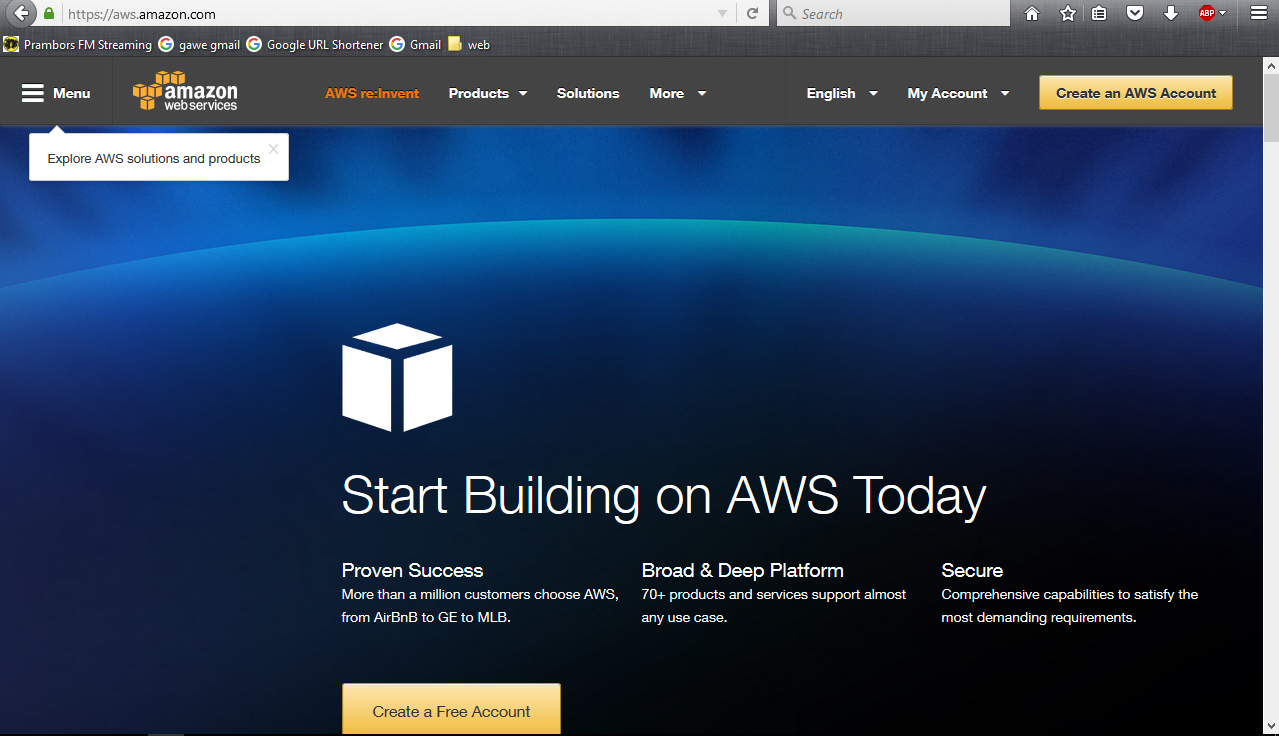This screenshot has height=736, width=1279.
Task: Click the vertical scrollbar down arrow
Action: click(x=1271, y=727)
